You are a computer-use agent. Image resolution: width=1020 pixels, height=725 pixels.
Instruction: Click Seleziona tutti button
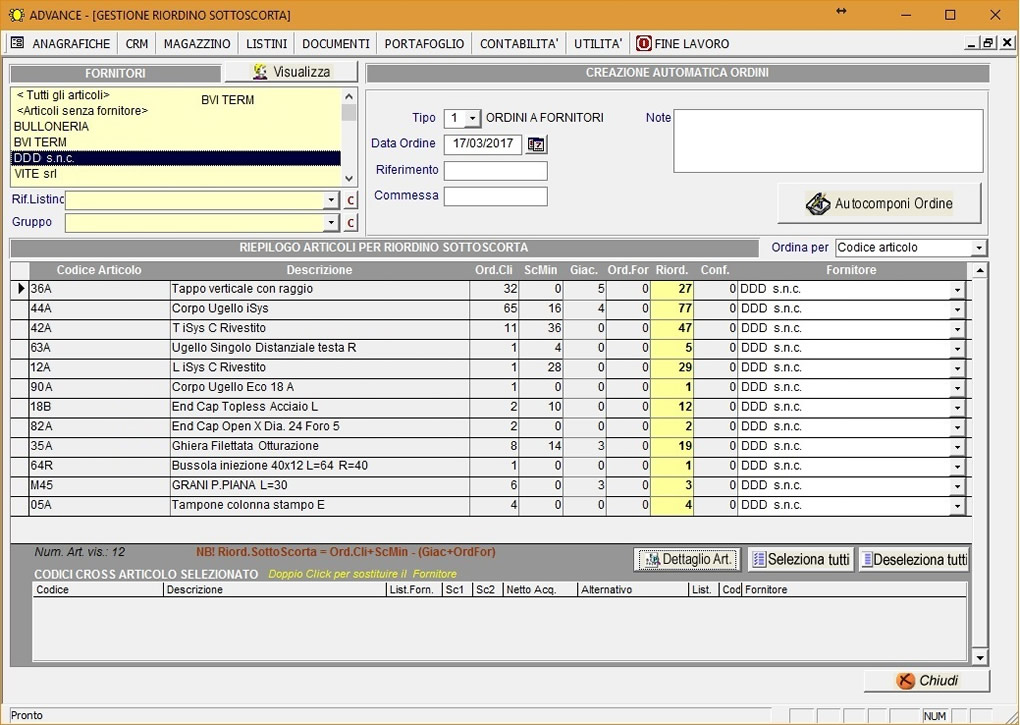(x=801, y=559)
